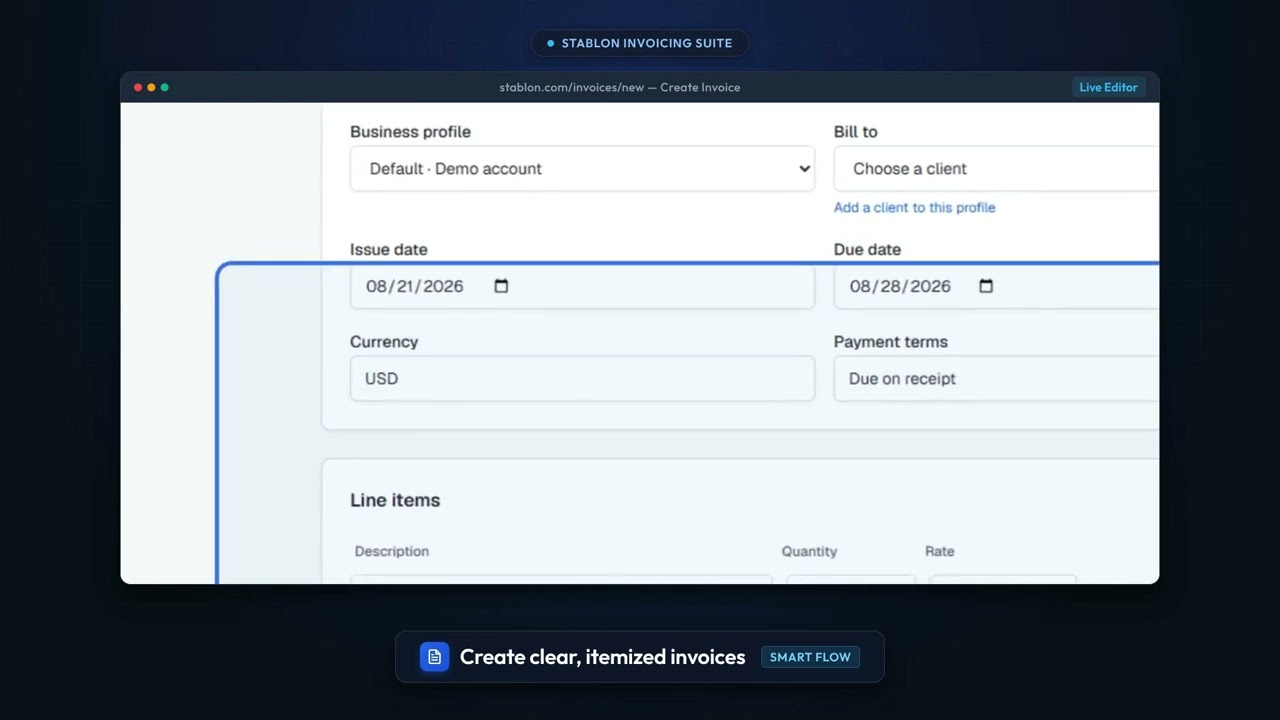Click the SMART FLOW badge
Screen dimensions: 1280x720
810,657
